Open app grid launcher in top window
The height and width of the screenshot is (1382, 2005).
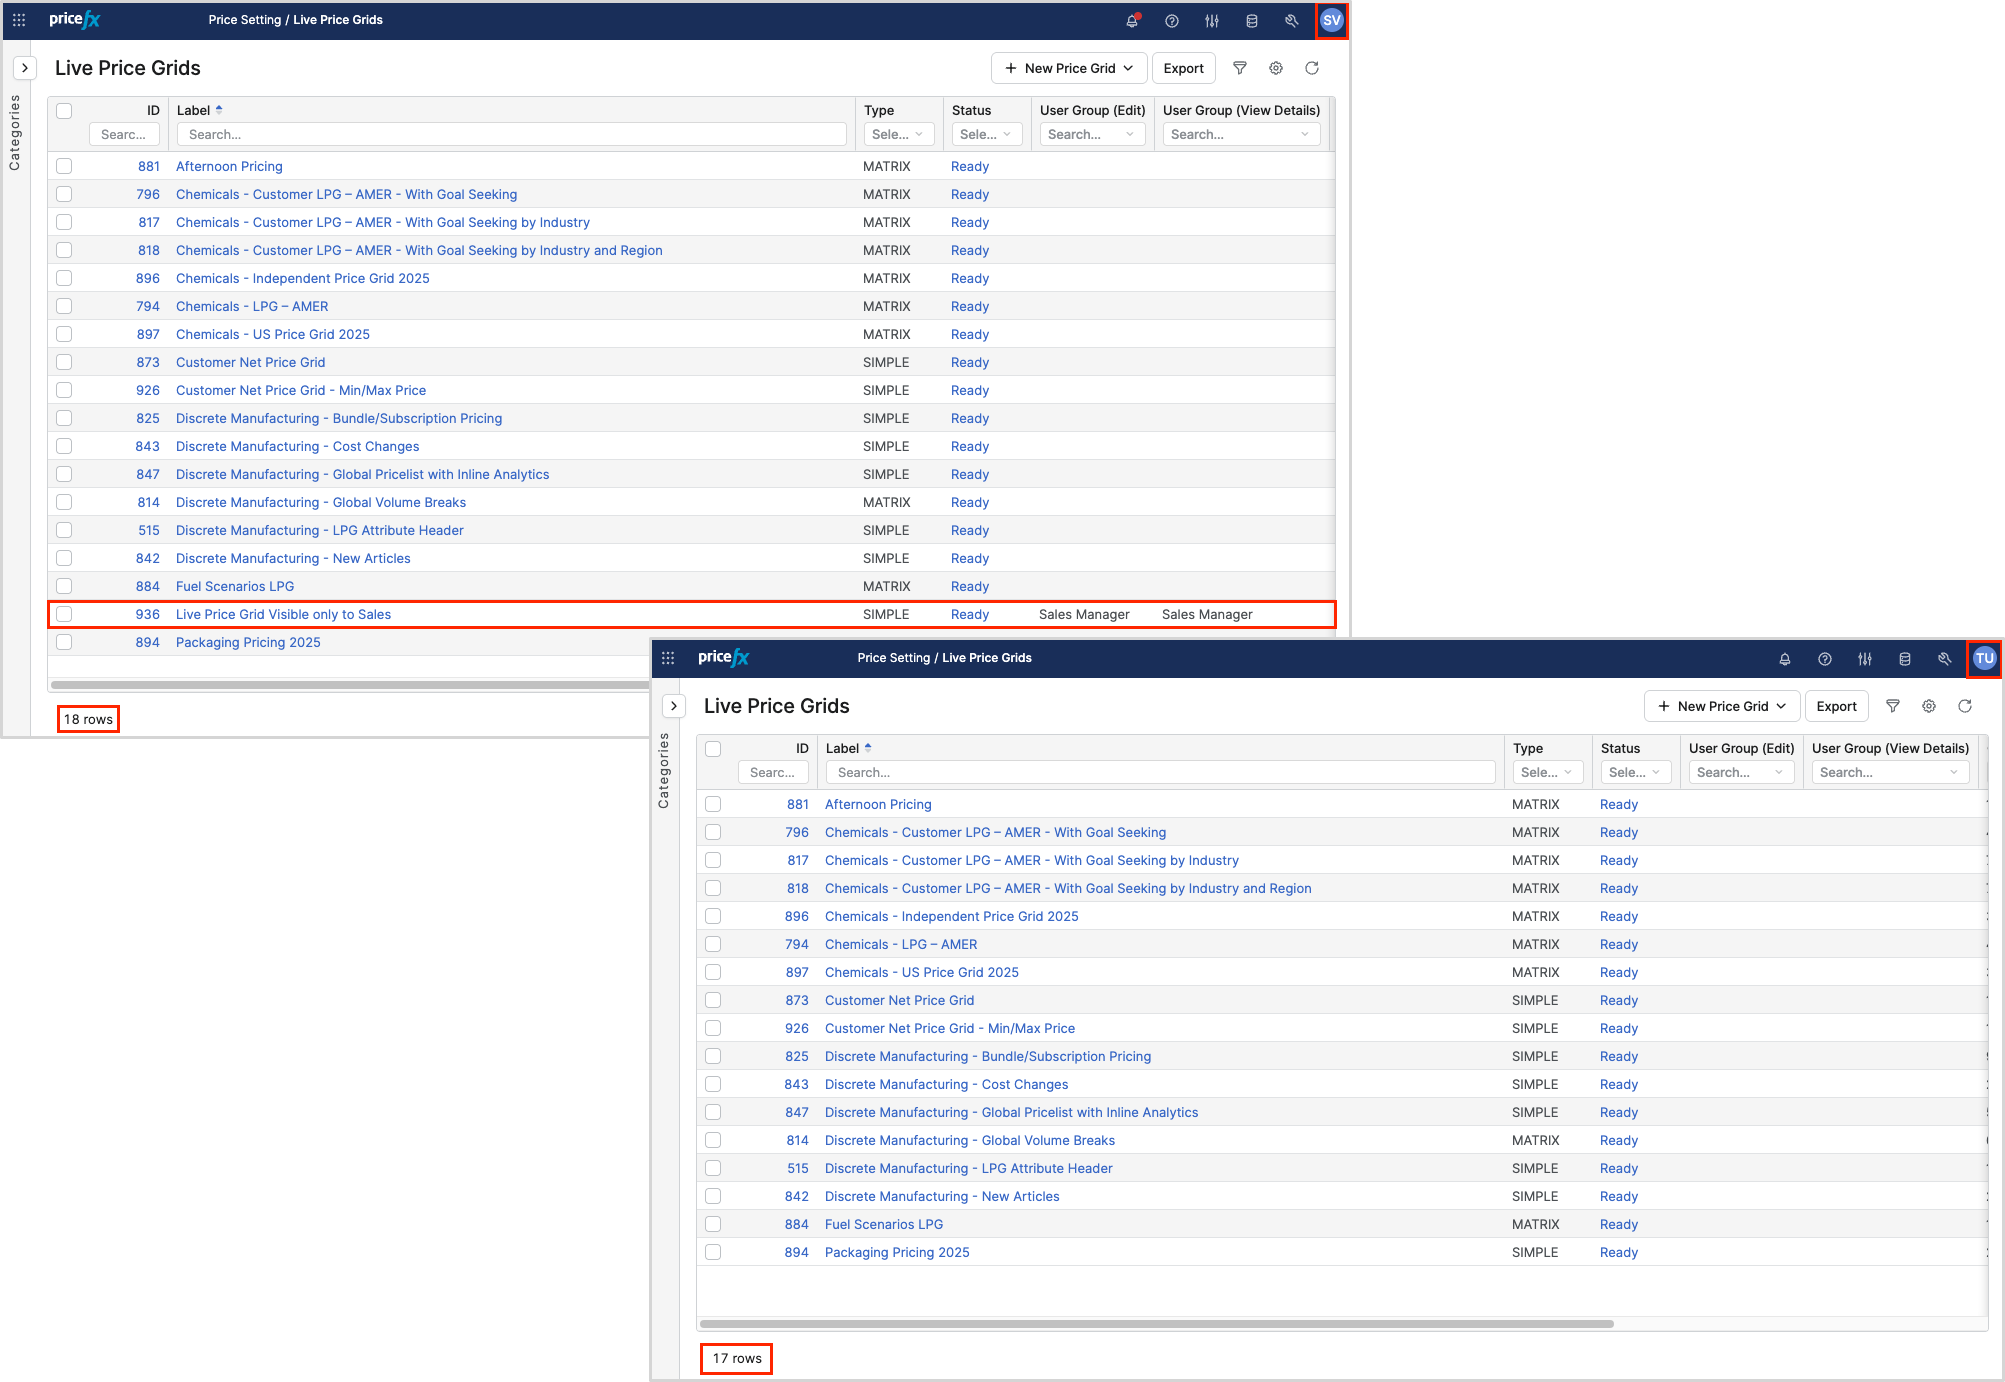[19, 20]
